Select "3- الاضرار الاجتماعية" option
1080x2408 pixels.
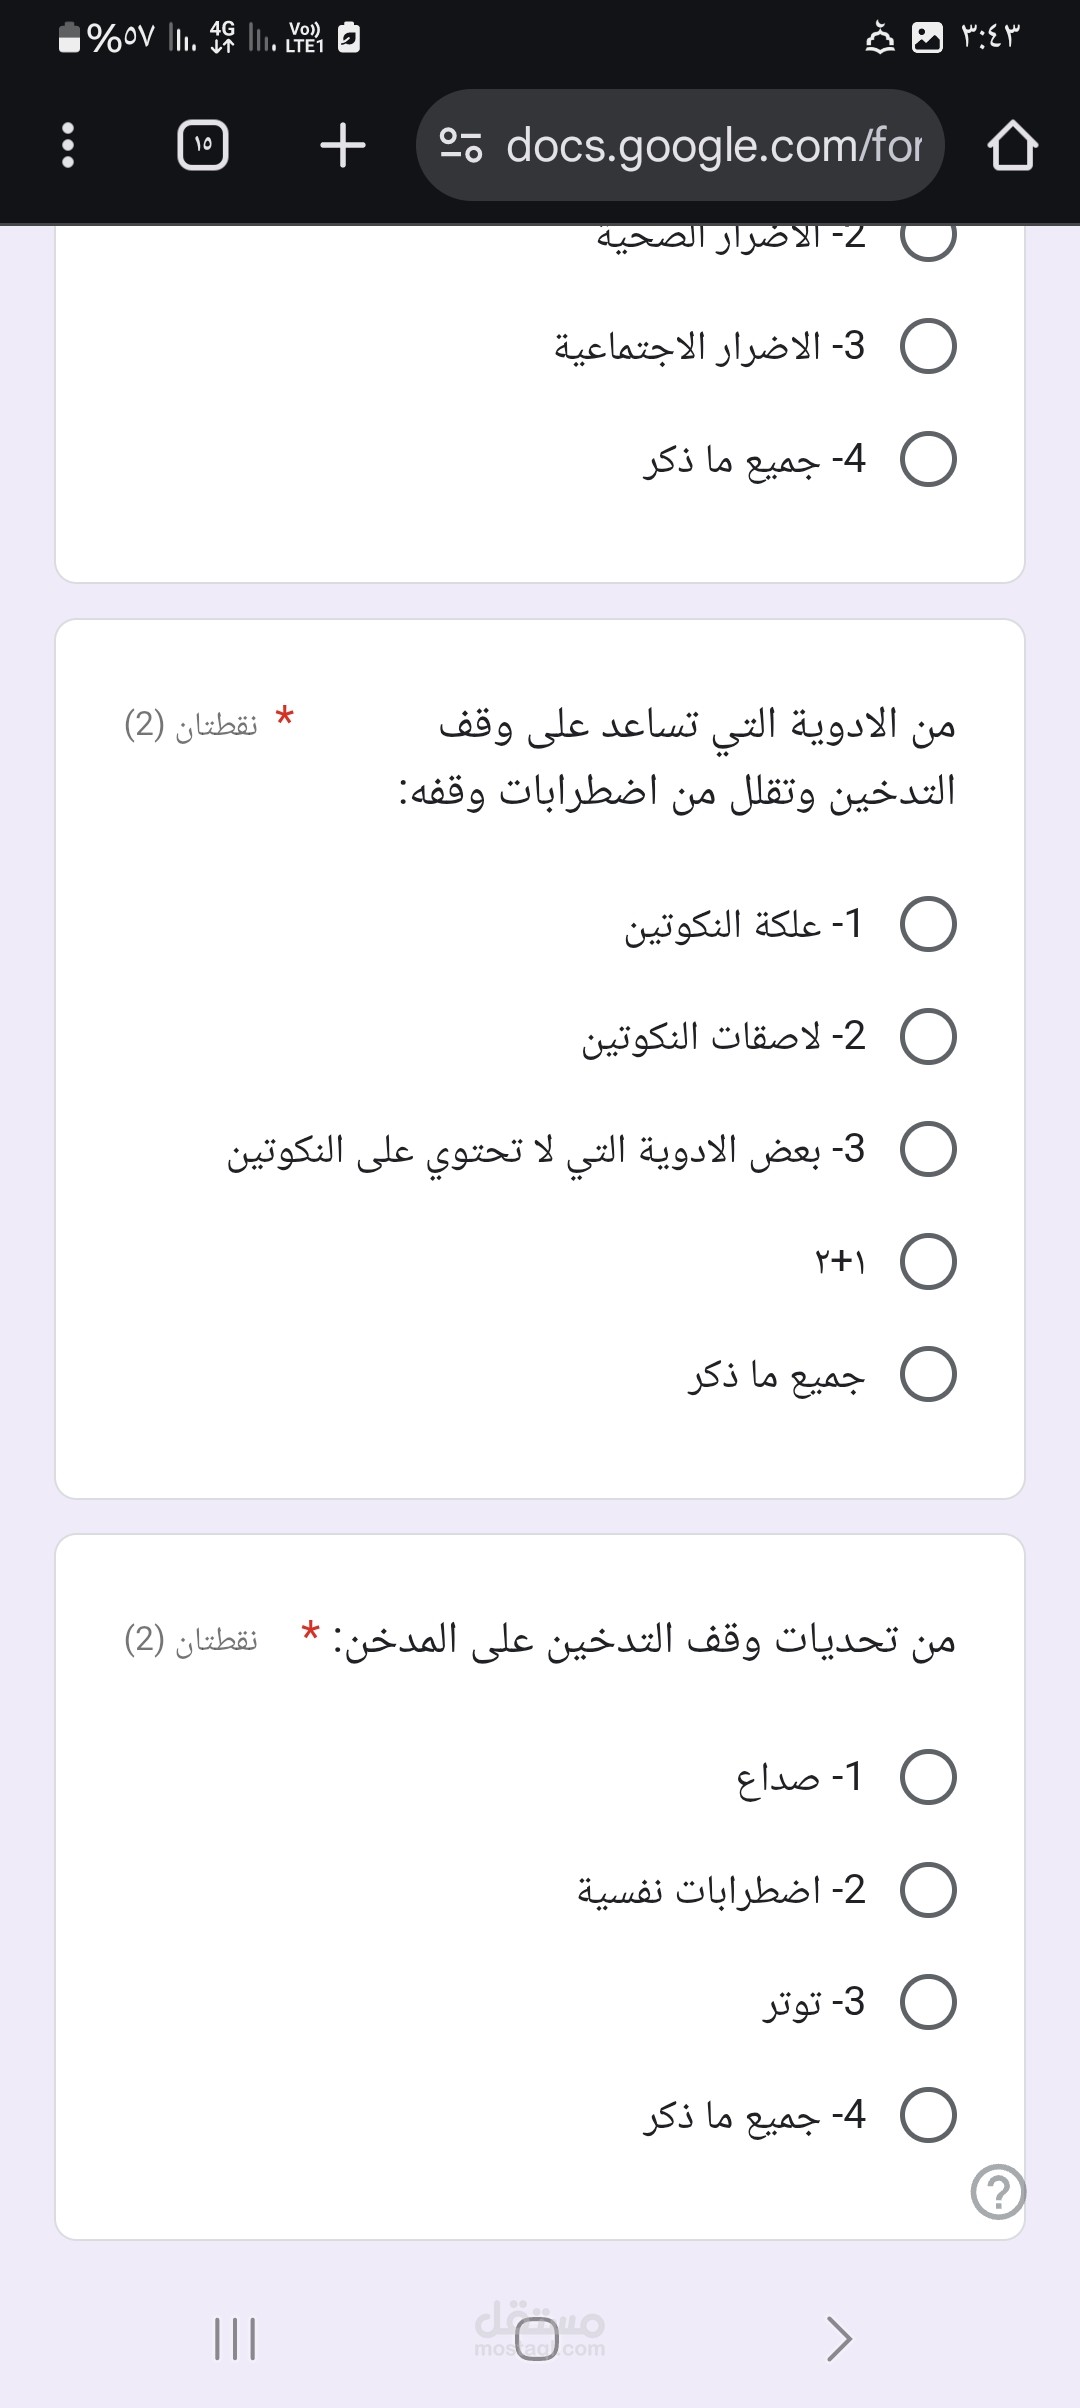[928, 346]
